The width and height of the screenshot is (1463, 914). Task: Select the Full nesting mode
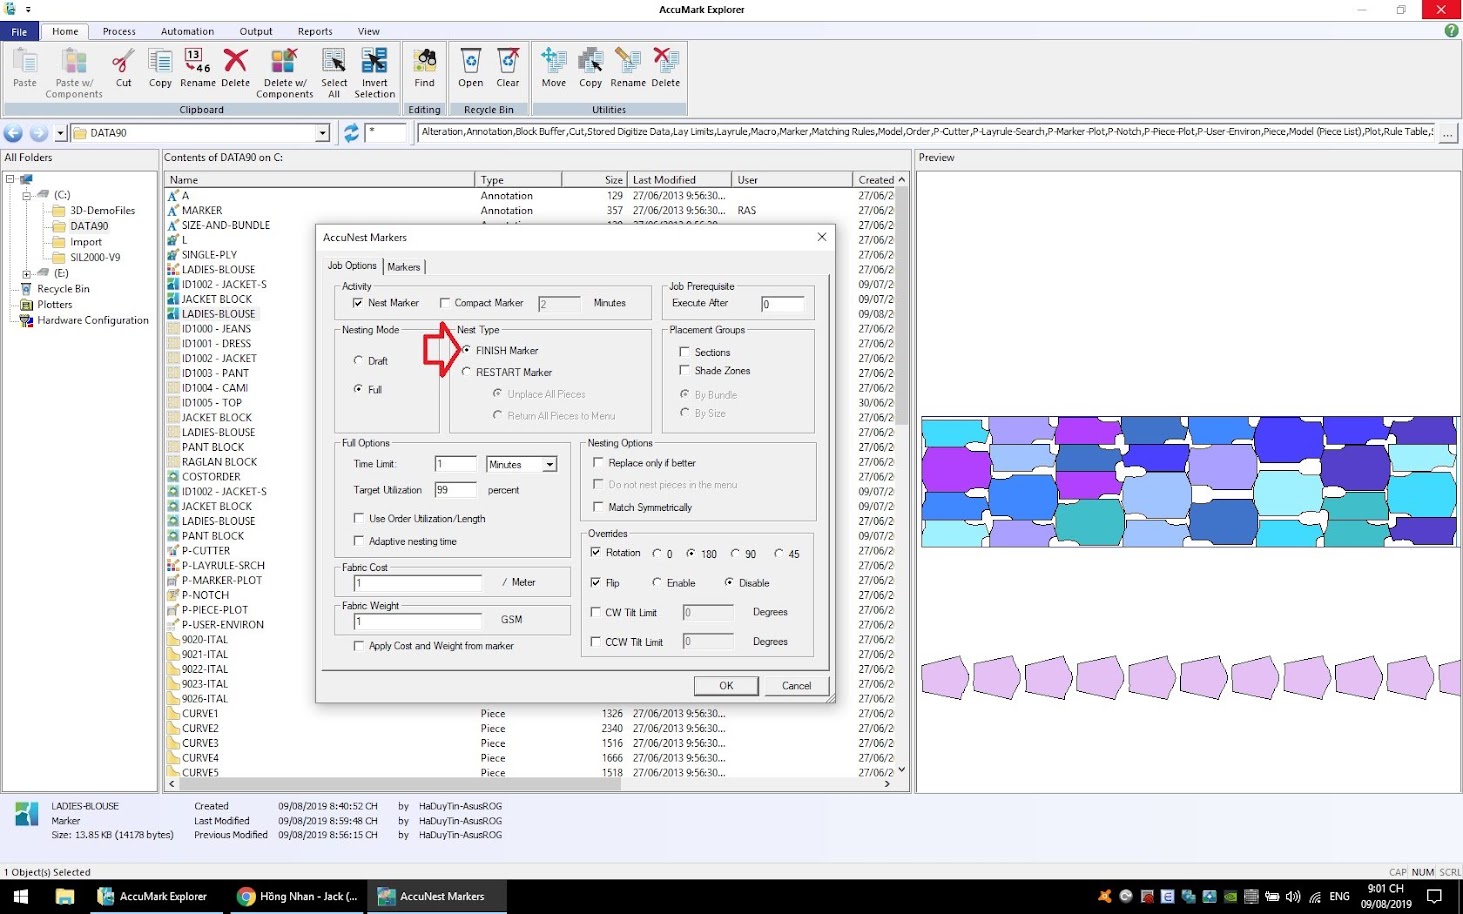tap(358, 389)
